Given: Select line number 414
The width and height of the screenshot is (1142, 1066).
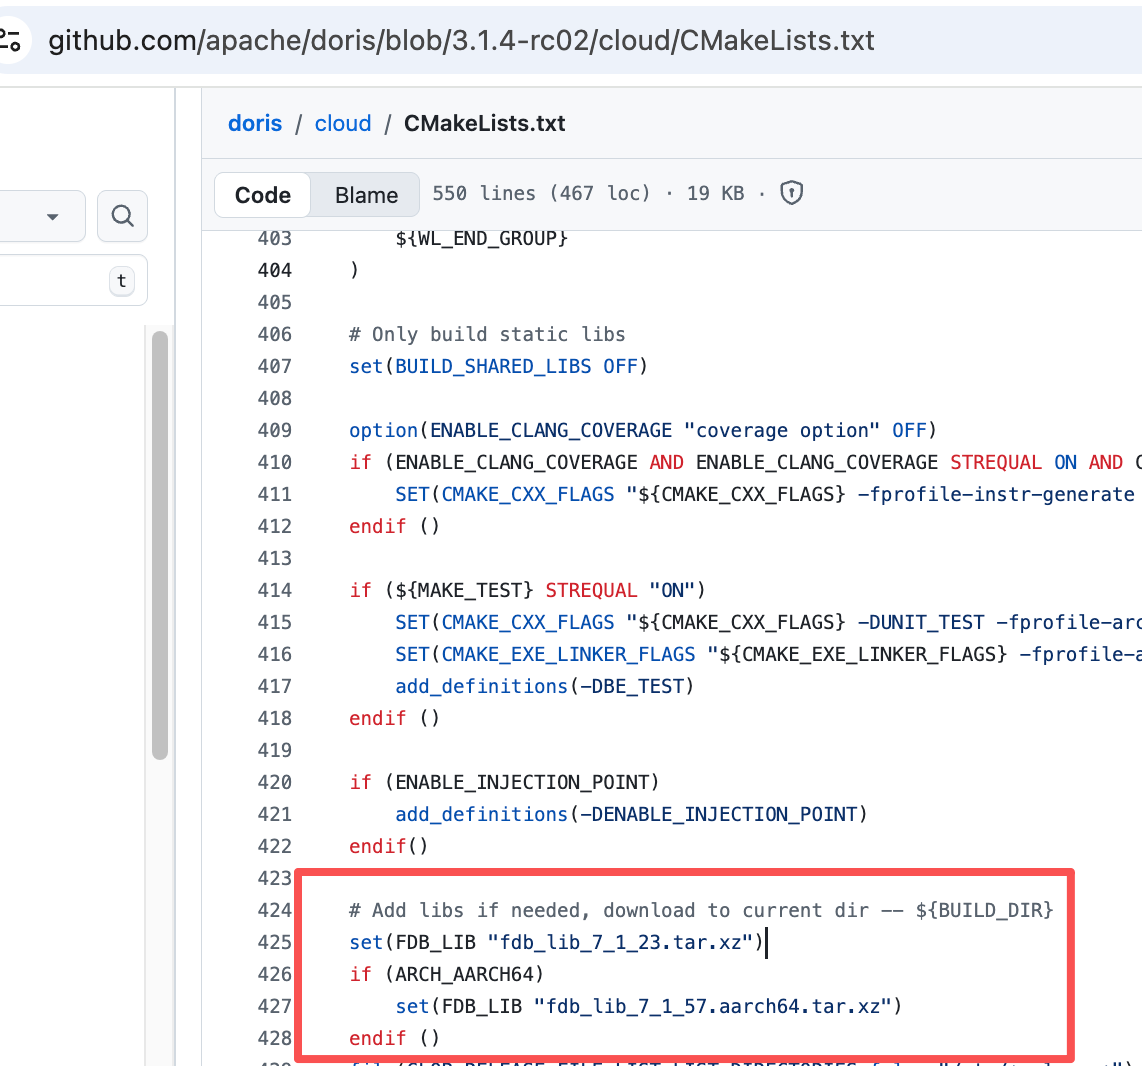Looking at the screenshot, I should coord(274,590).
